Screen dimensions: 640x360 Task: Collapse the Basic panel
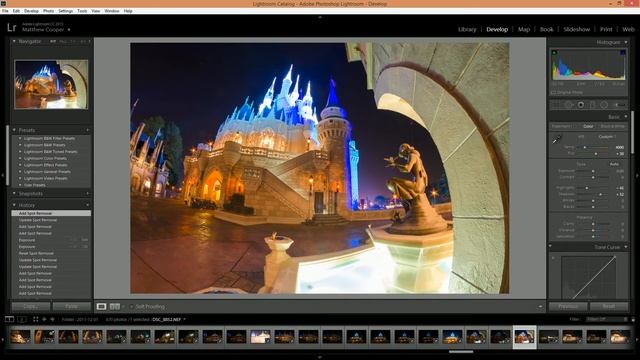[626, 117]
